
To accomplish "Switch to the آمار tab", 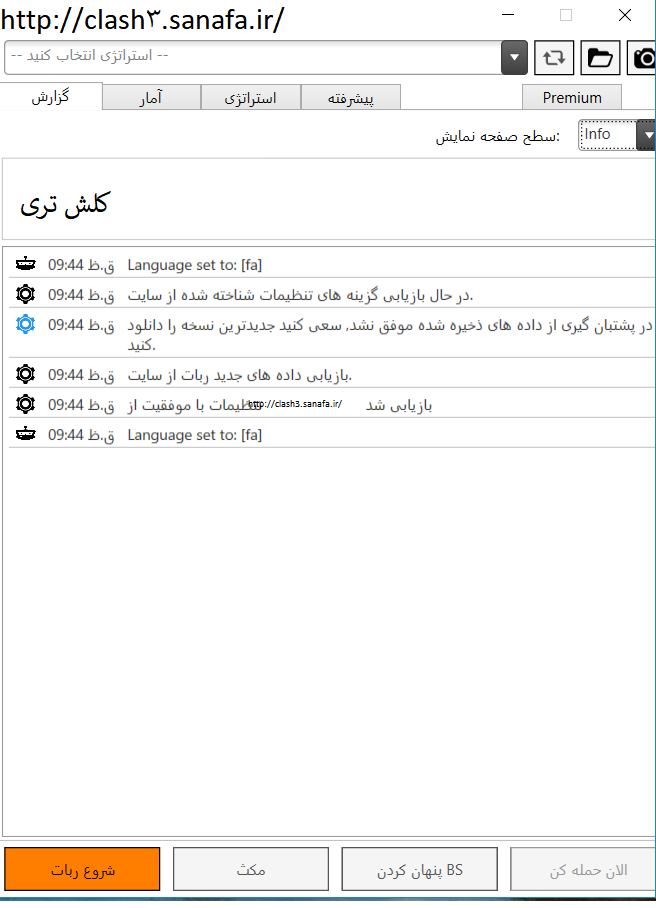I will tap(152, 97).
